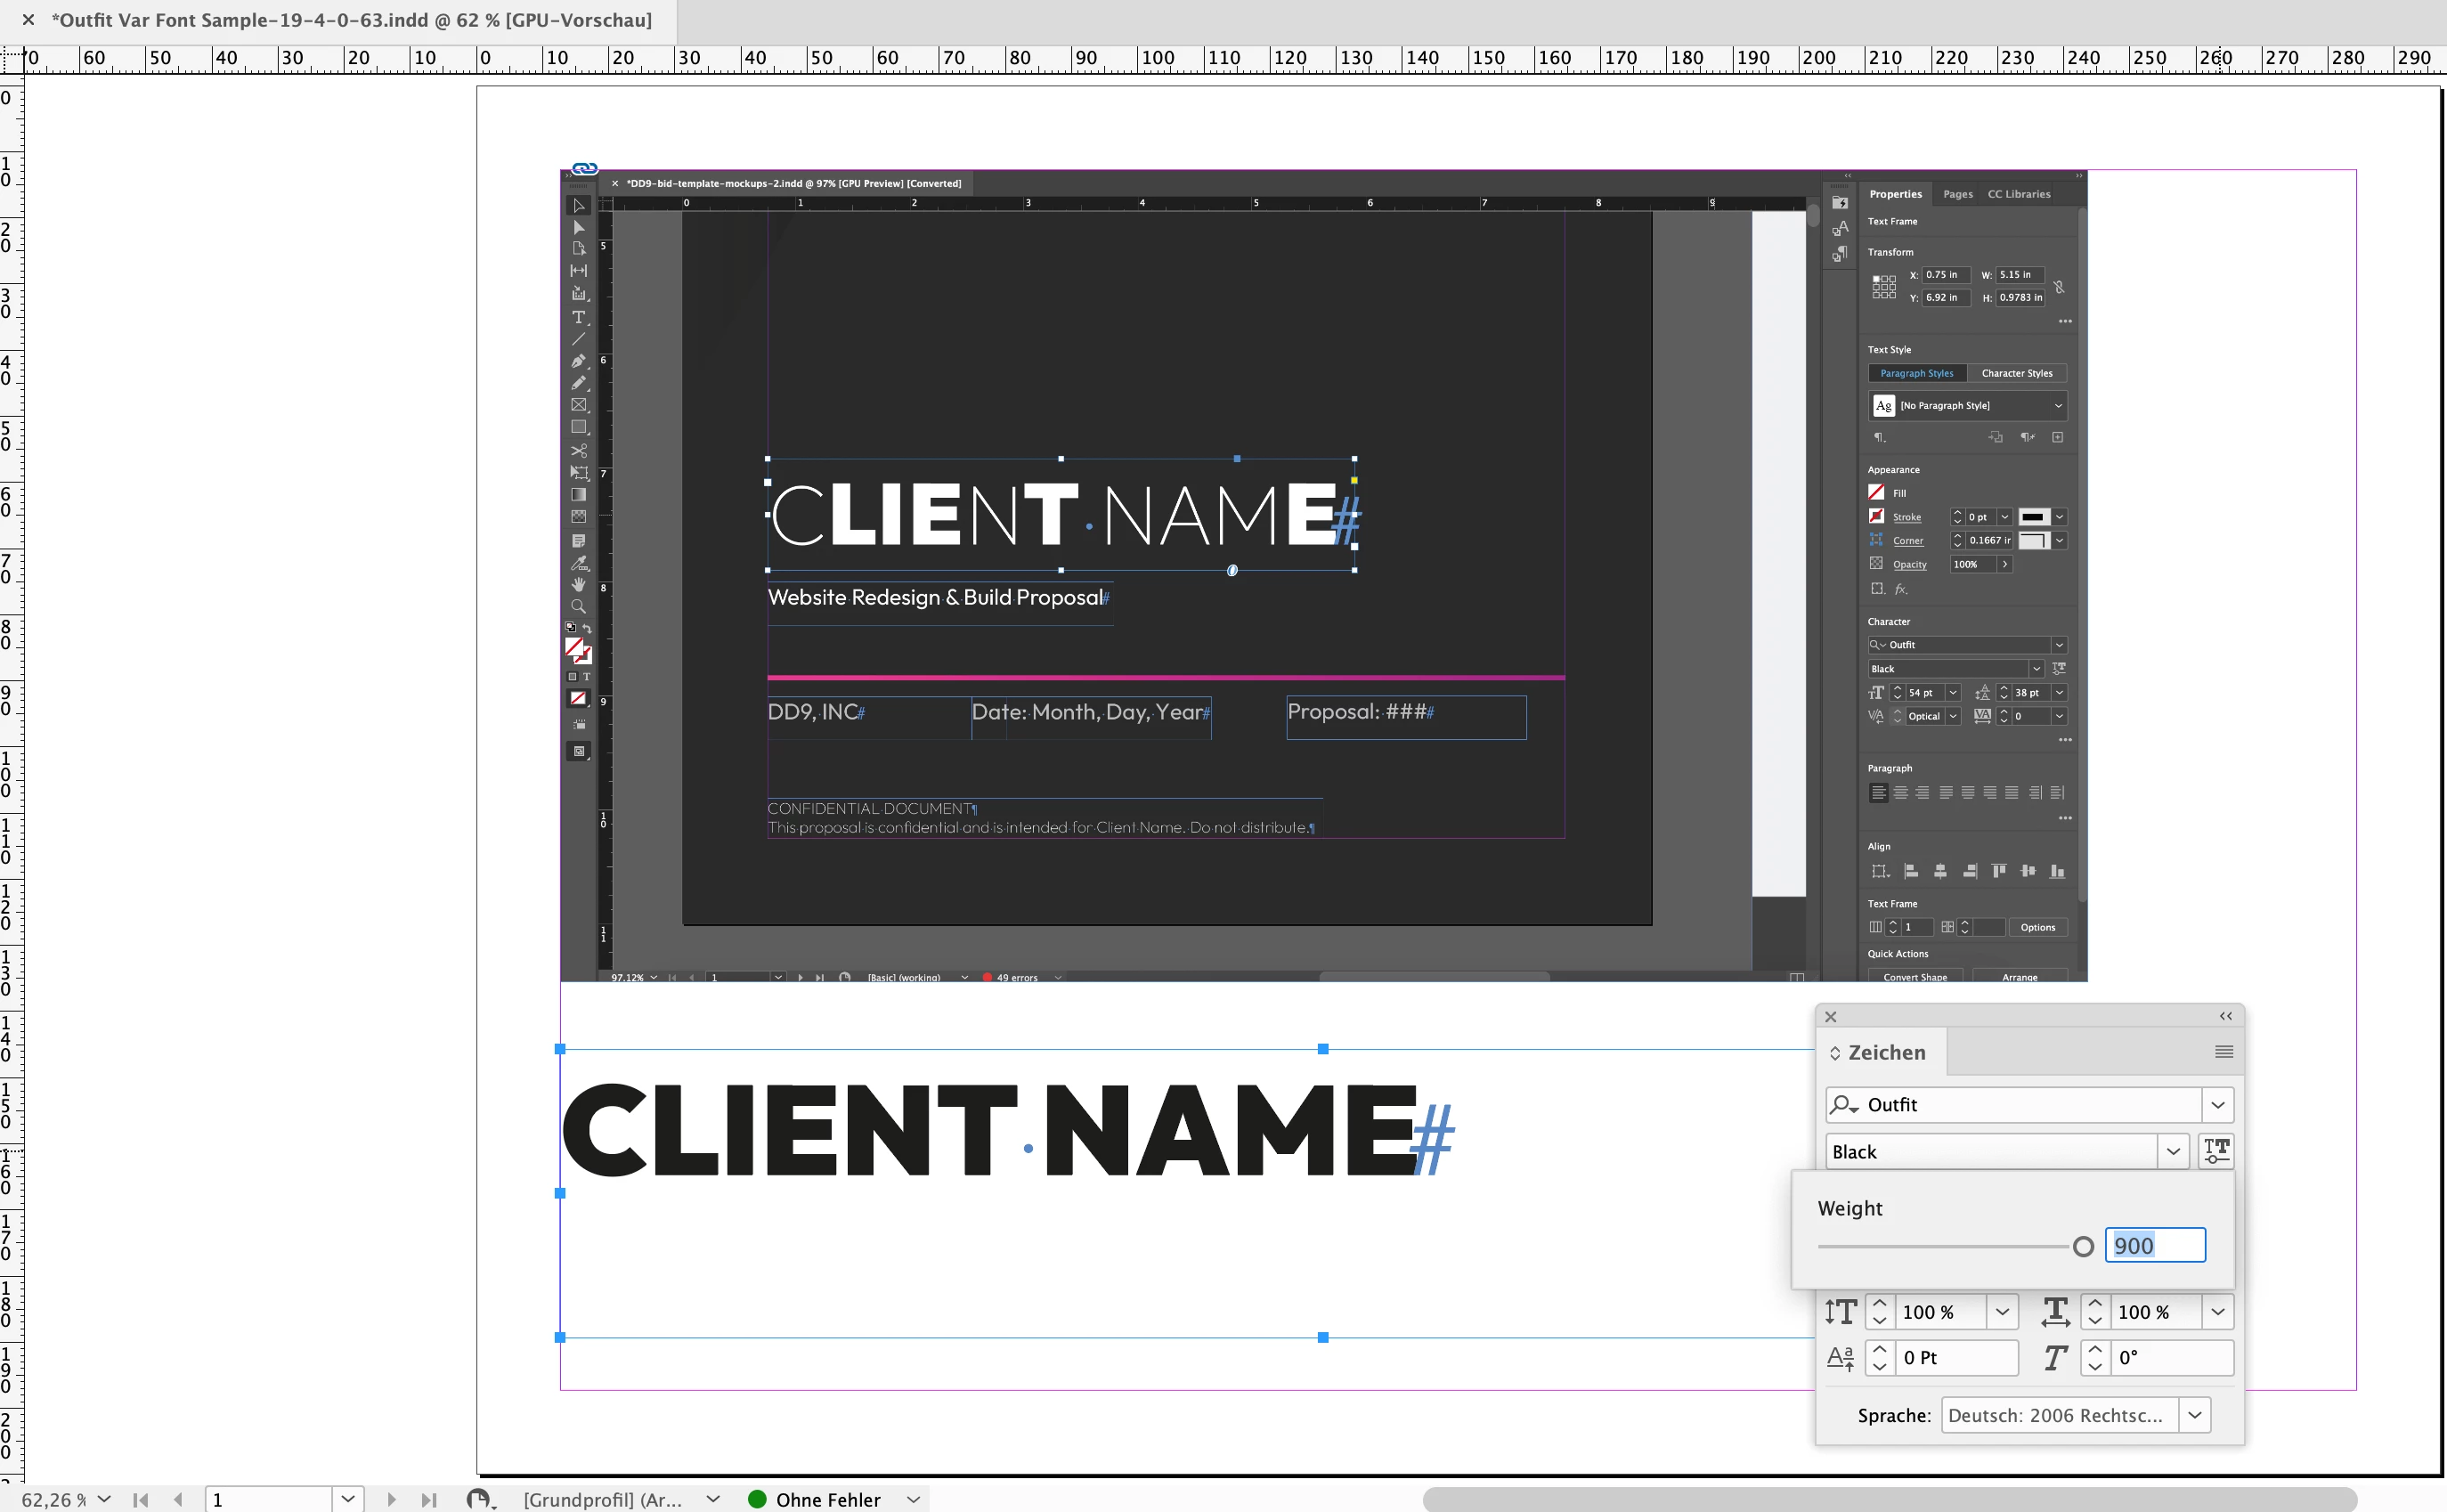Select the Zeichen panel tab
2447x1512 pixels.
pyautogui.click(x=1886, y=1052)
